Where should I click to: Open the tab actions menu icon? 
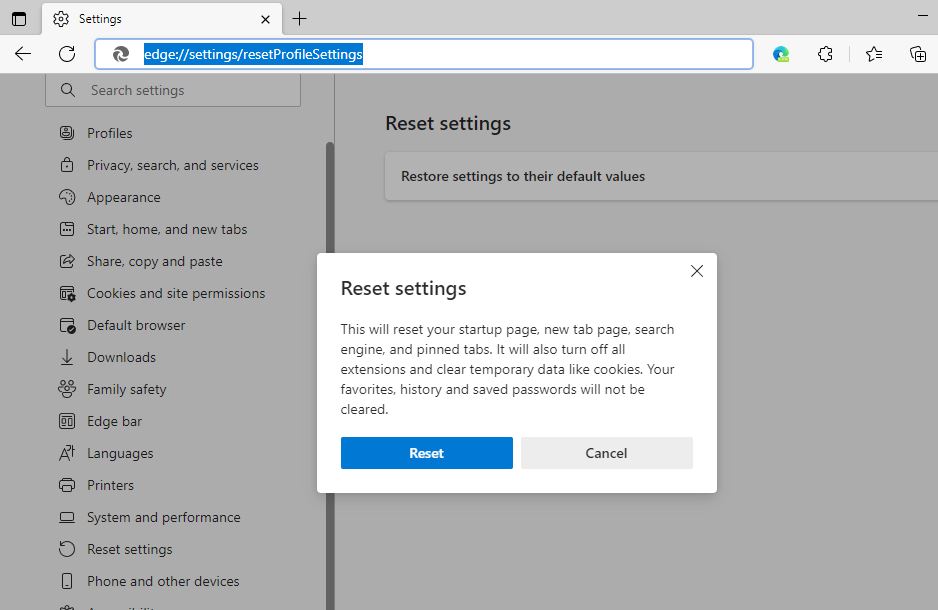click(x=19, y=19)
